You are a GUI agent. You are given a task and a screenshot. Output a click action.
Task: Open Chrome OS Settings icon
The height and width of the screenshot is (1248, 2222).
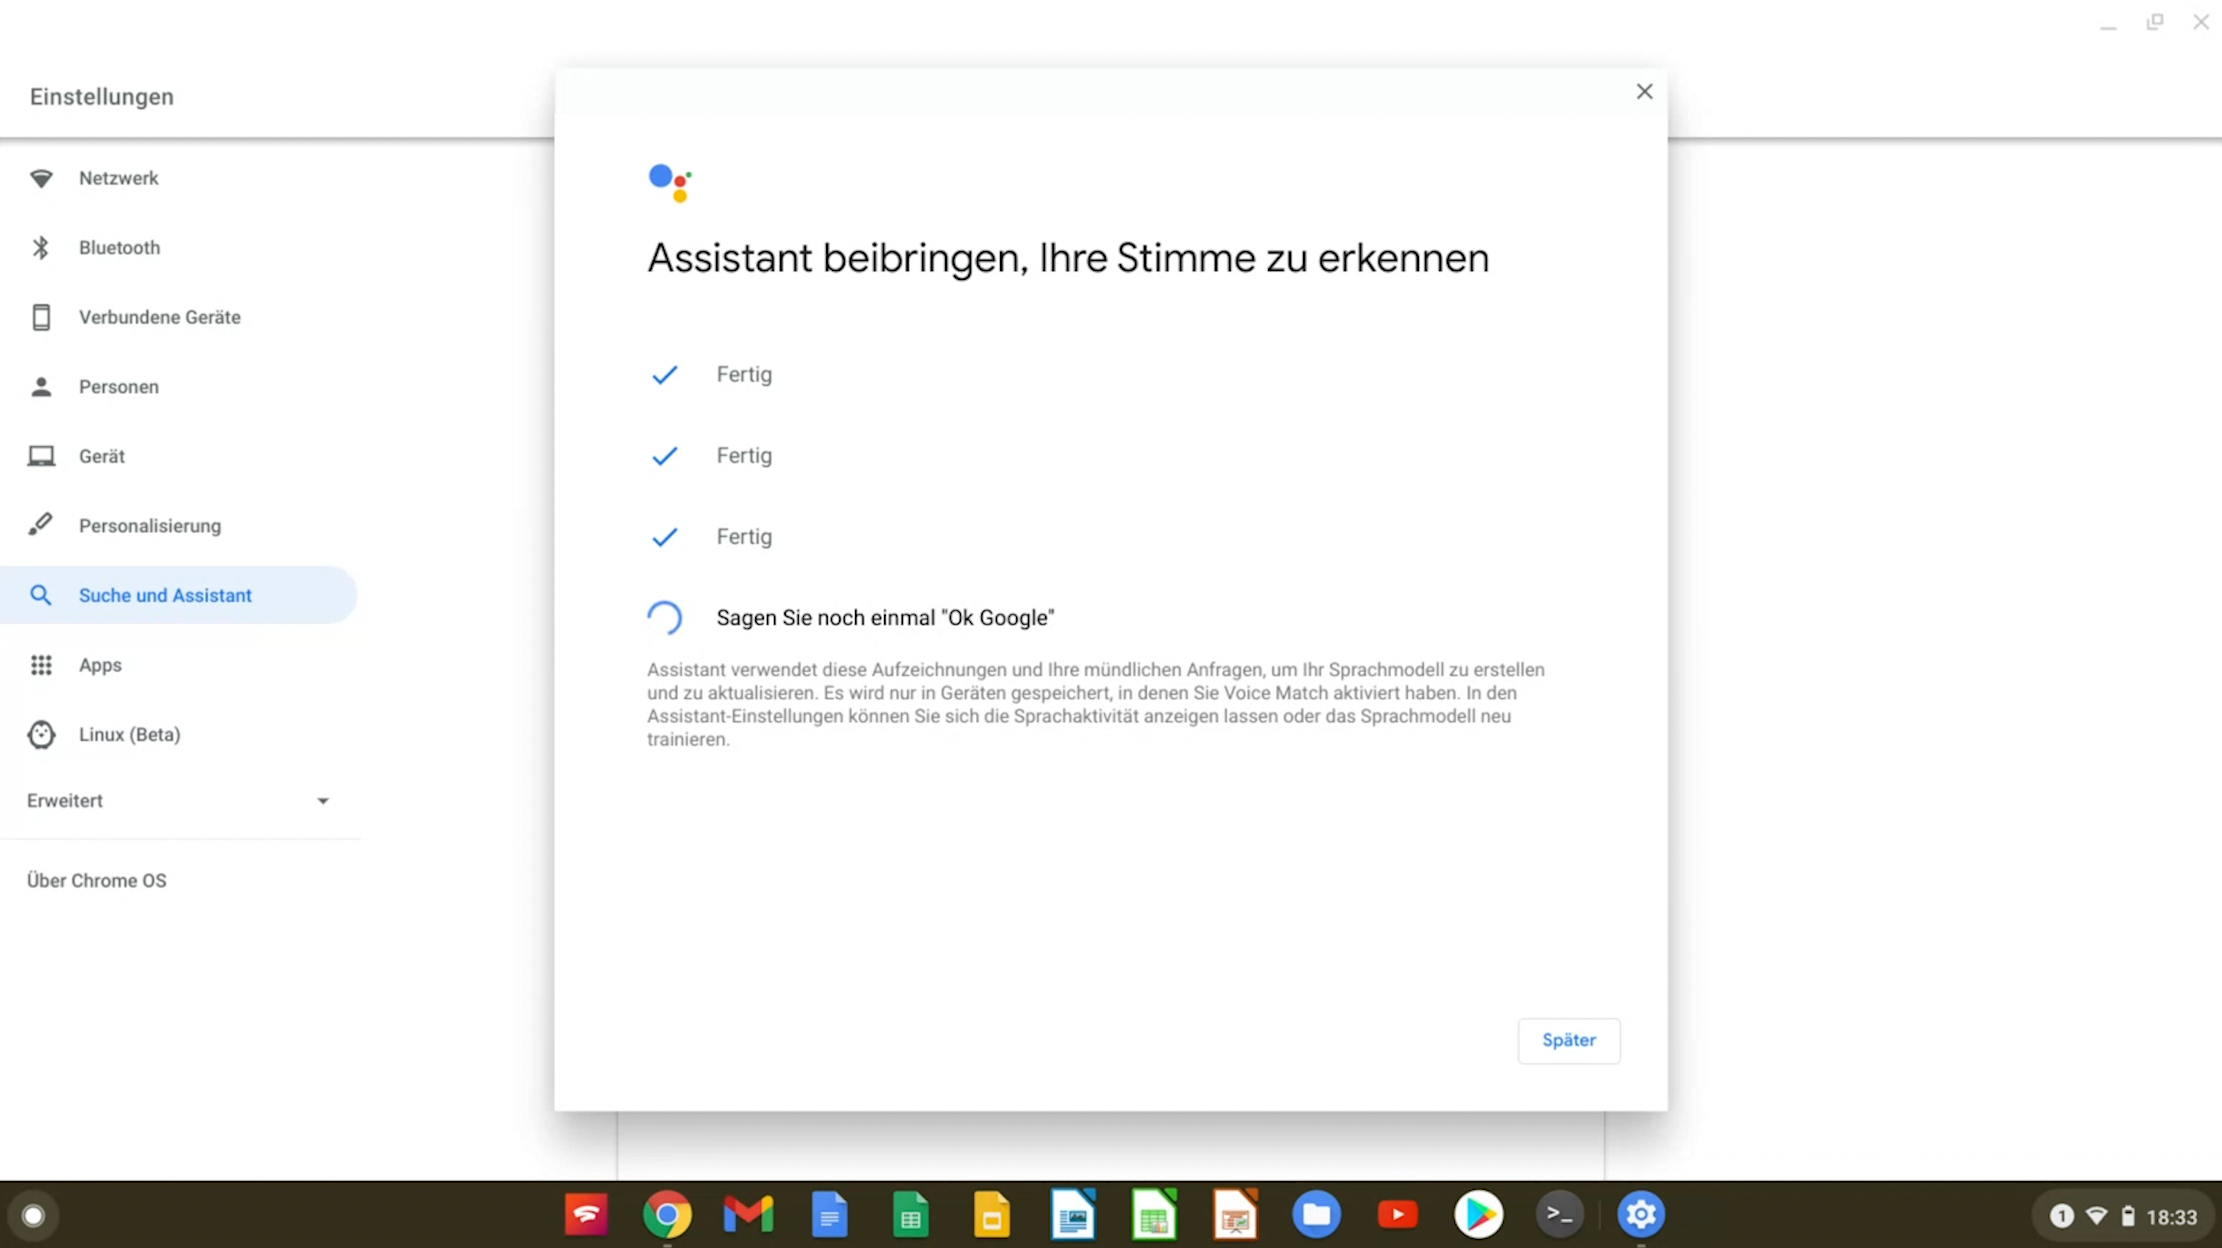point(1641,1213)
